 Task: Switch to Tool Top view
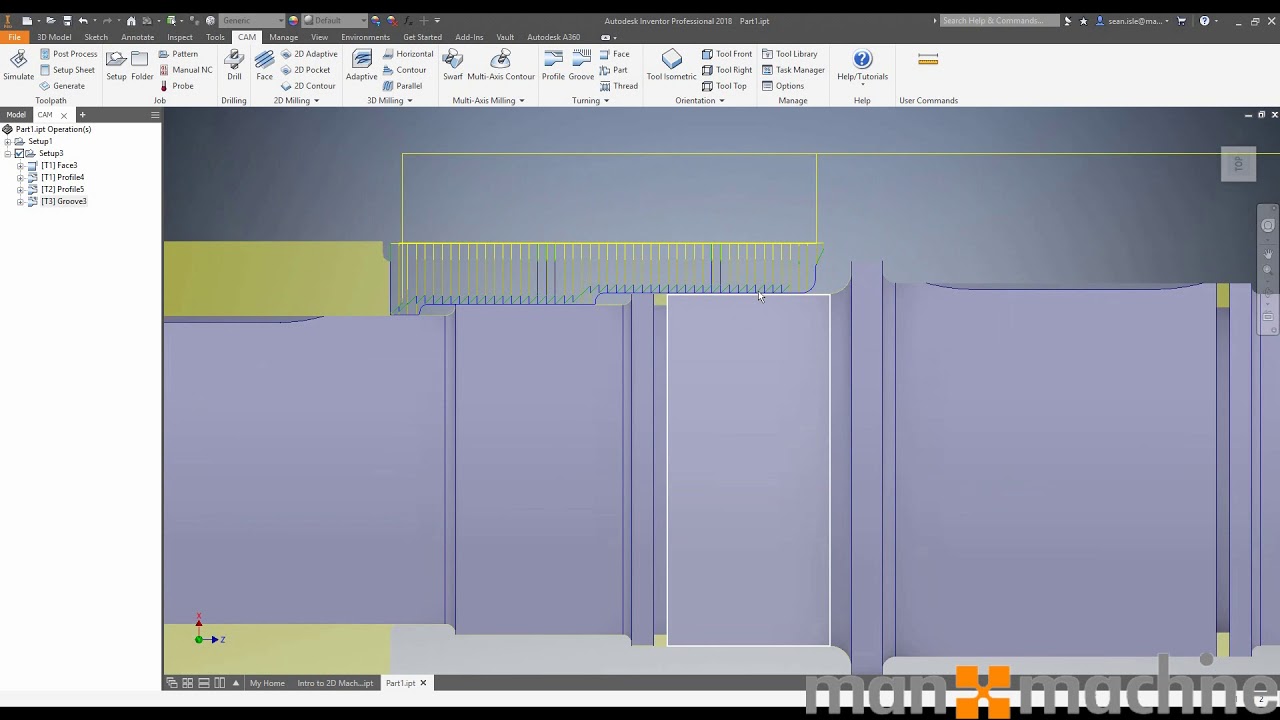pos(725,86)
